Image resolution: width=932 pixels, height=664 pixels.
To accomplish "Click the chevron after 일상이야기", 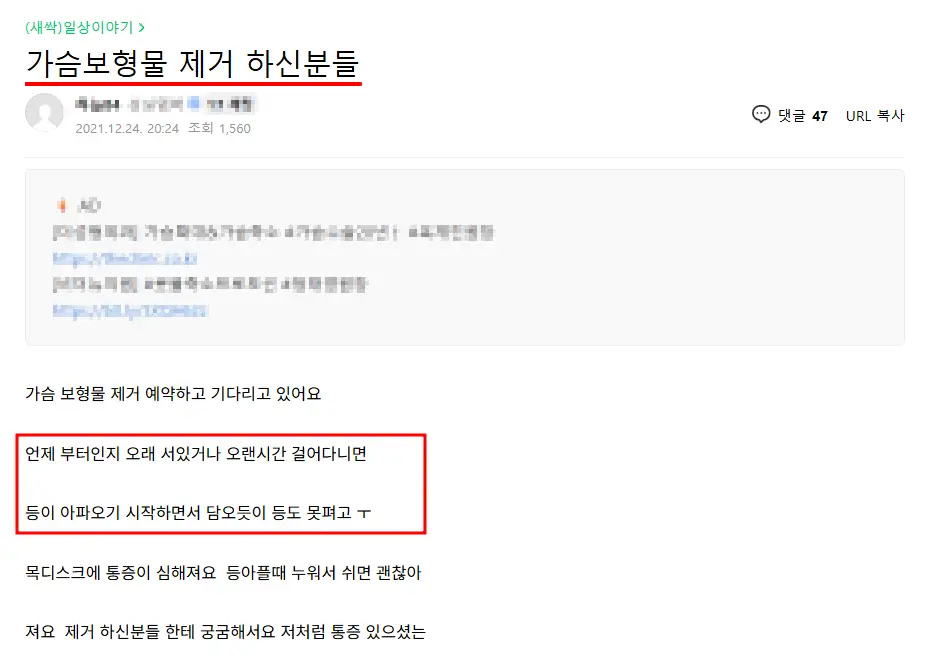I will (x=141, y=27).
